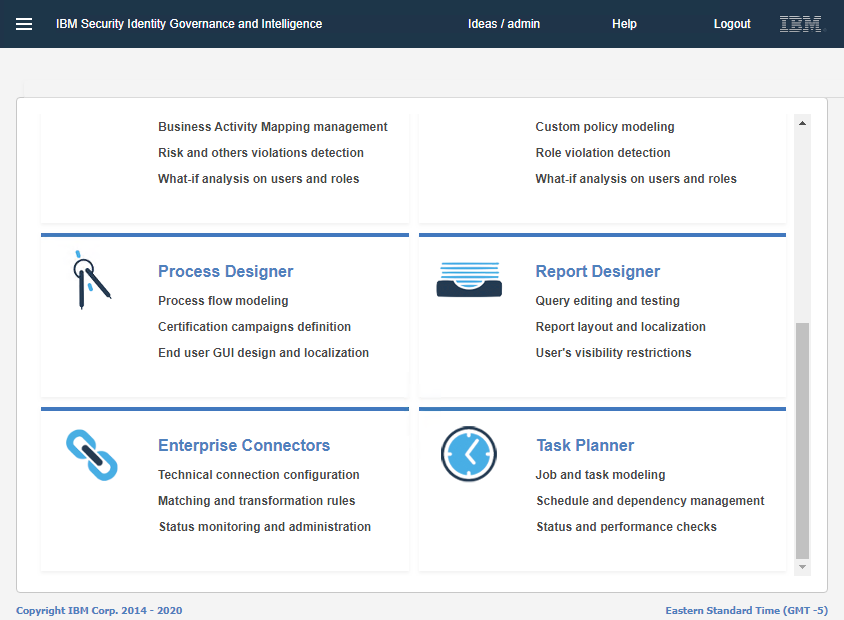Click the Report Designer tray icon
The image size is (844, 620).
[468, 279]
